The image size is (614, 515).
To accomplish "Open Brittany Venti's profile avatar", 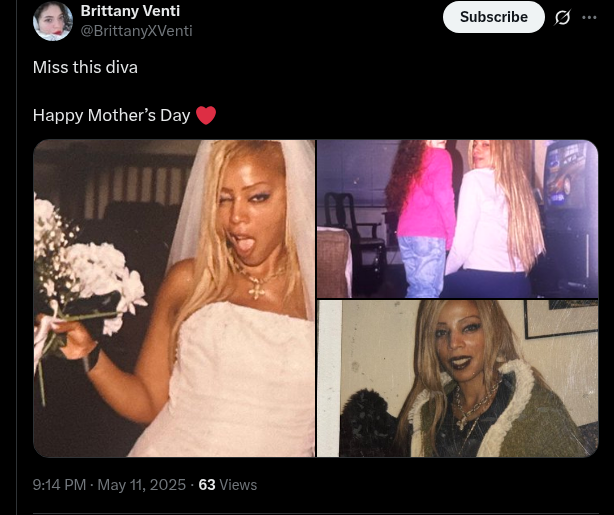I will tap(53, 21).
